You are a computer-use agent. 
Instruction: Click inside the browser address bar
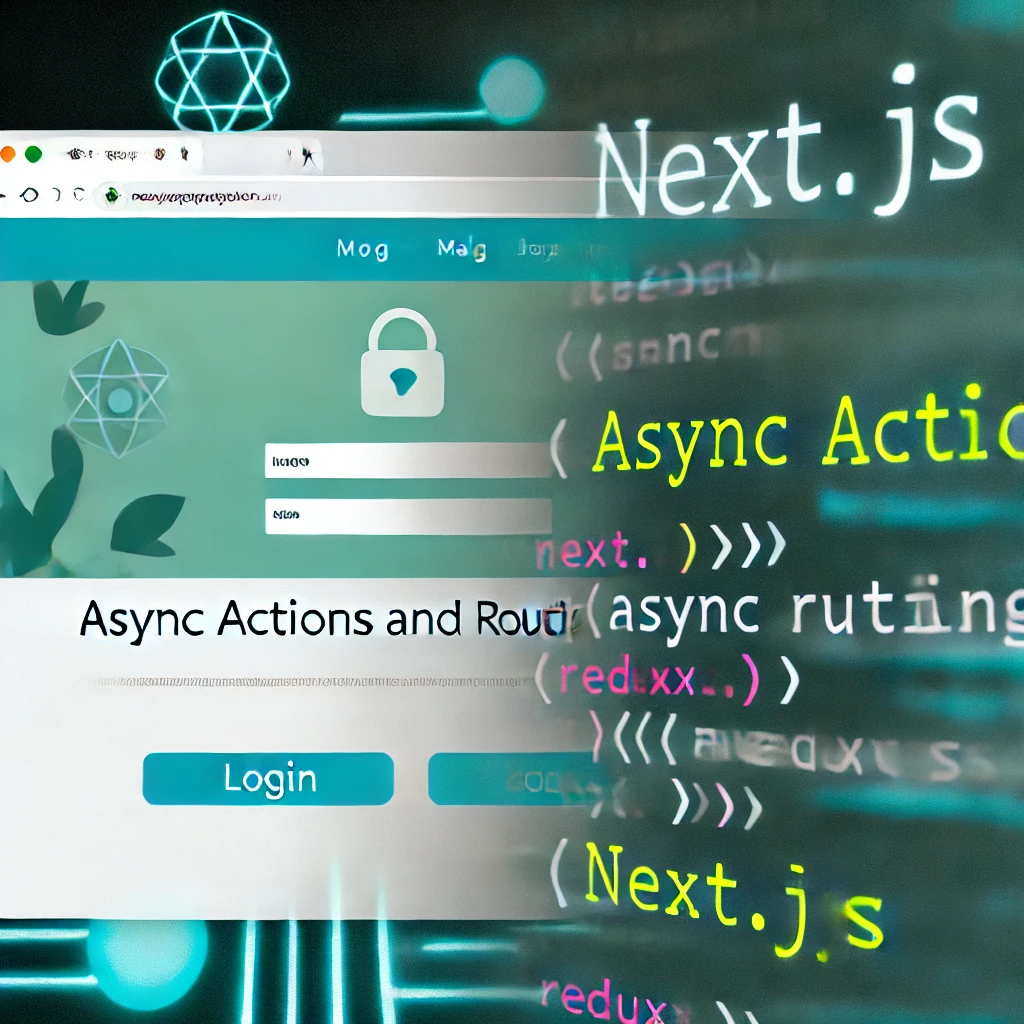click(x=200, y=196)
